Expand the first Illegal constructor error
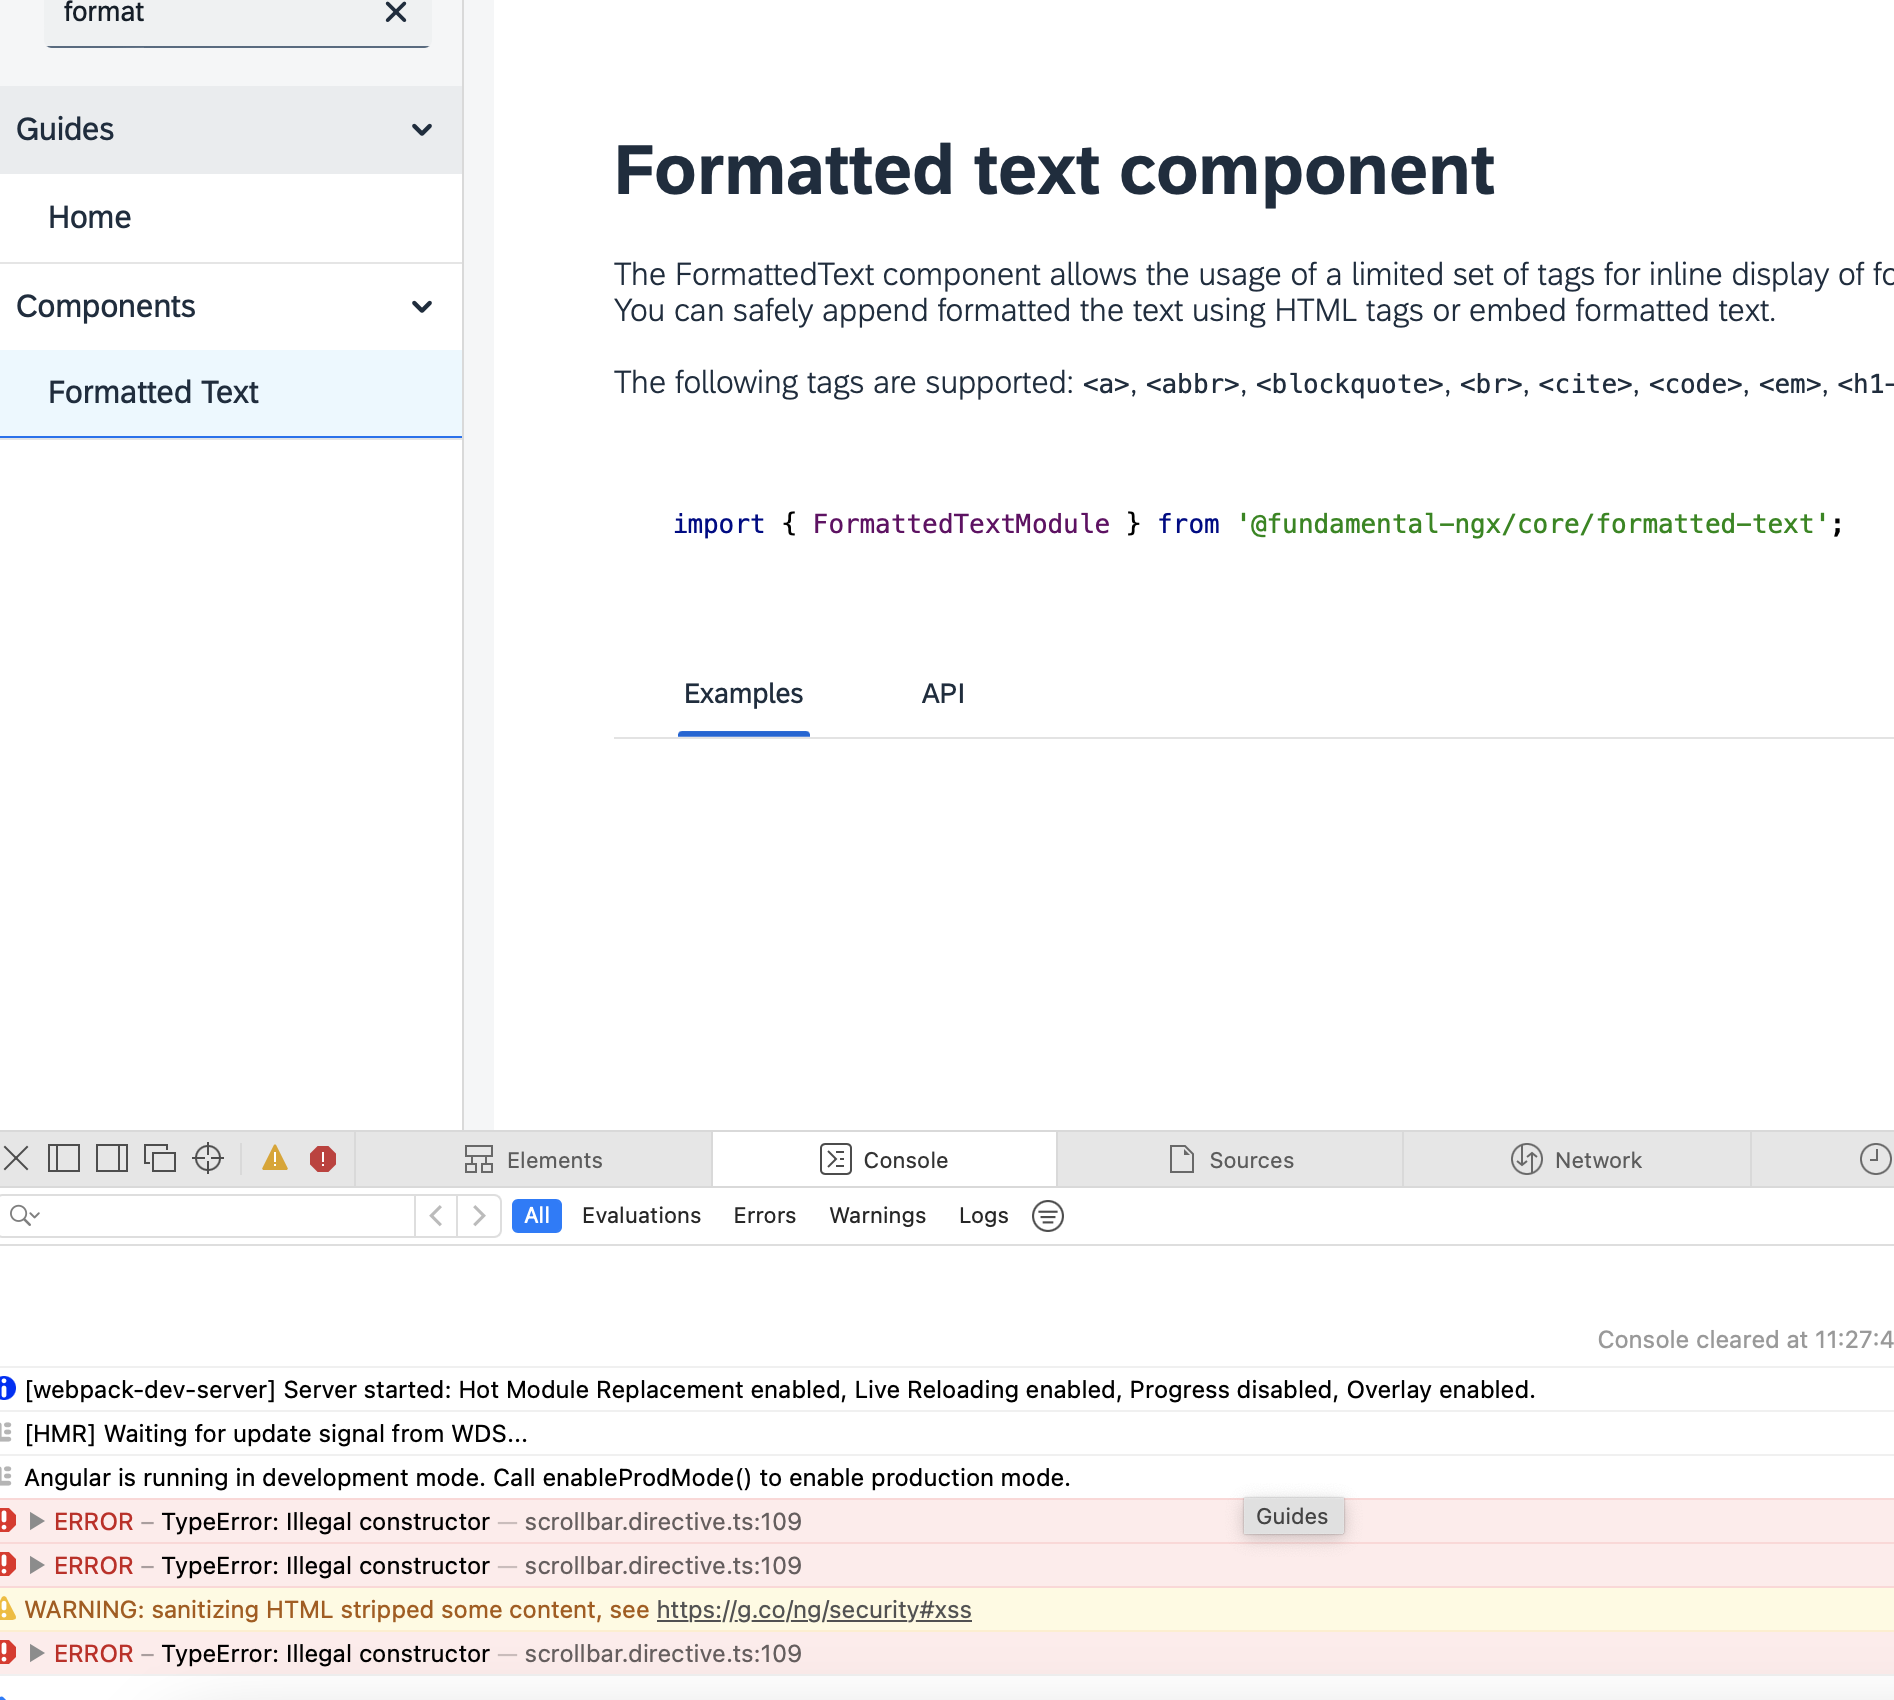Screen dimensions: 1894x1700 pos(38,1521)
